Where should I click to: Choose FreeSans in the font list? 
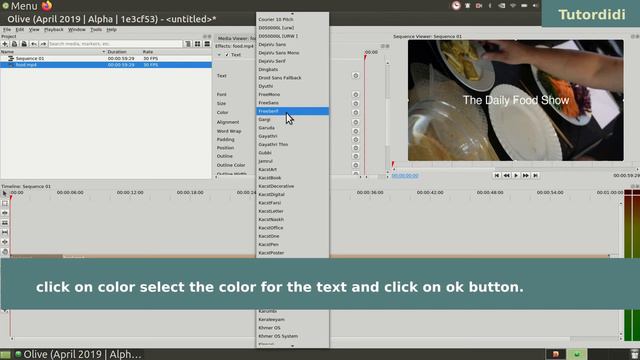pos(292,103)
